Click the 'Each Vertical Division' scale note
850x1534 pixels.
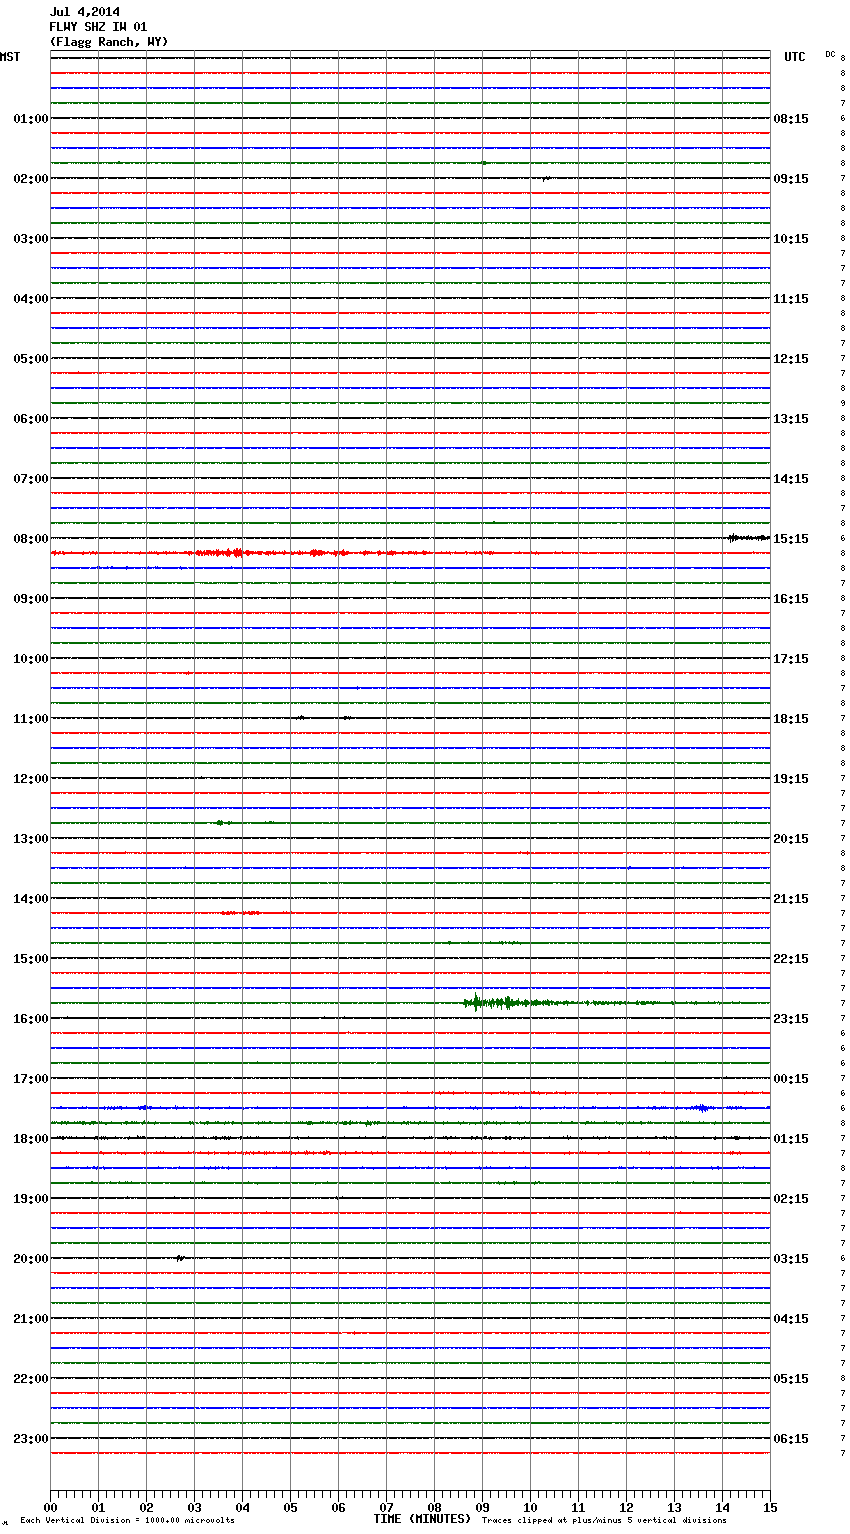click(127, 1521)
